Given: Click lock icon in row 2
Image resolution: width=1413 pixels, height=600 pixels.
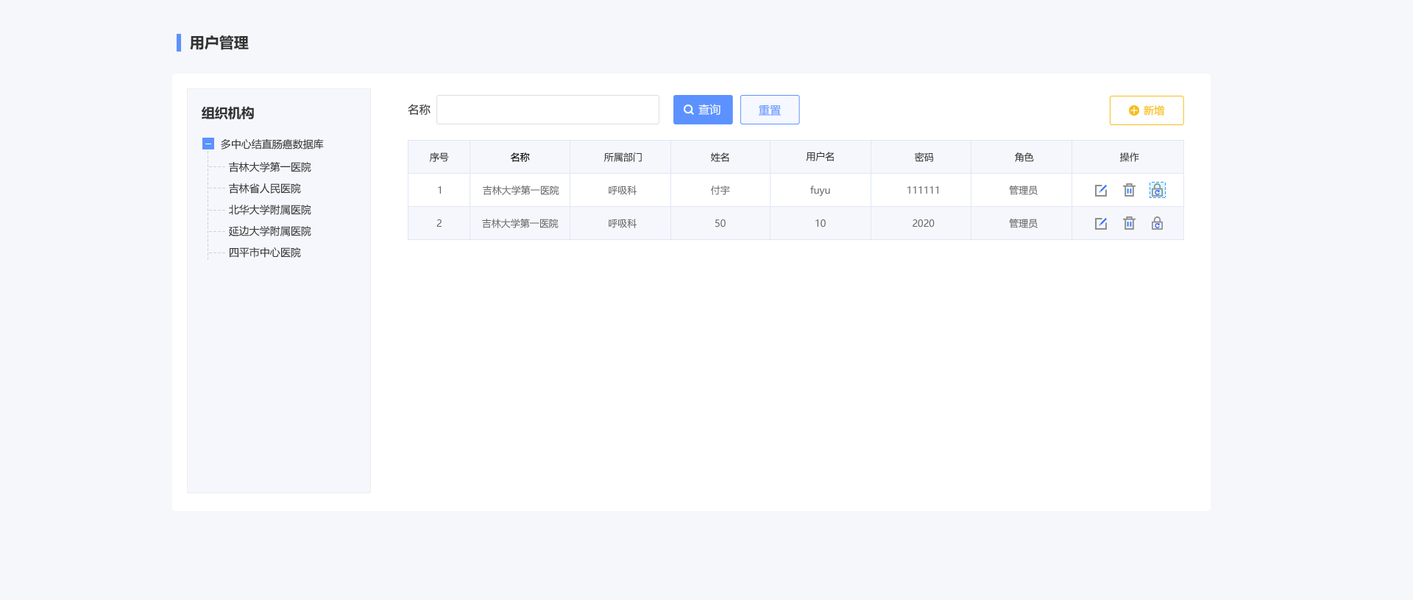Looking at the screenshot, I should pyautogui.click(x=1157, y=223).
